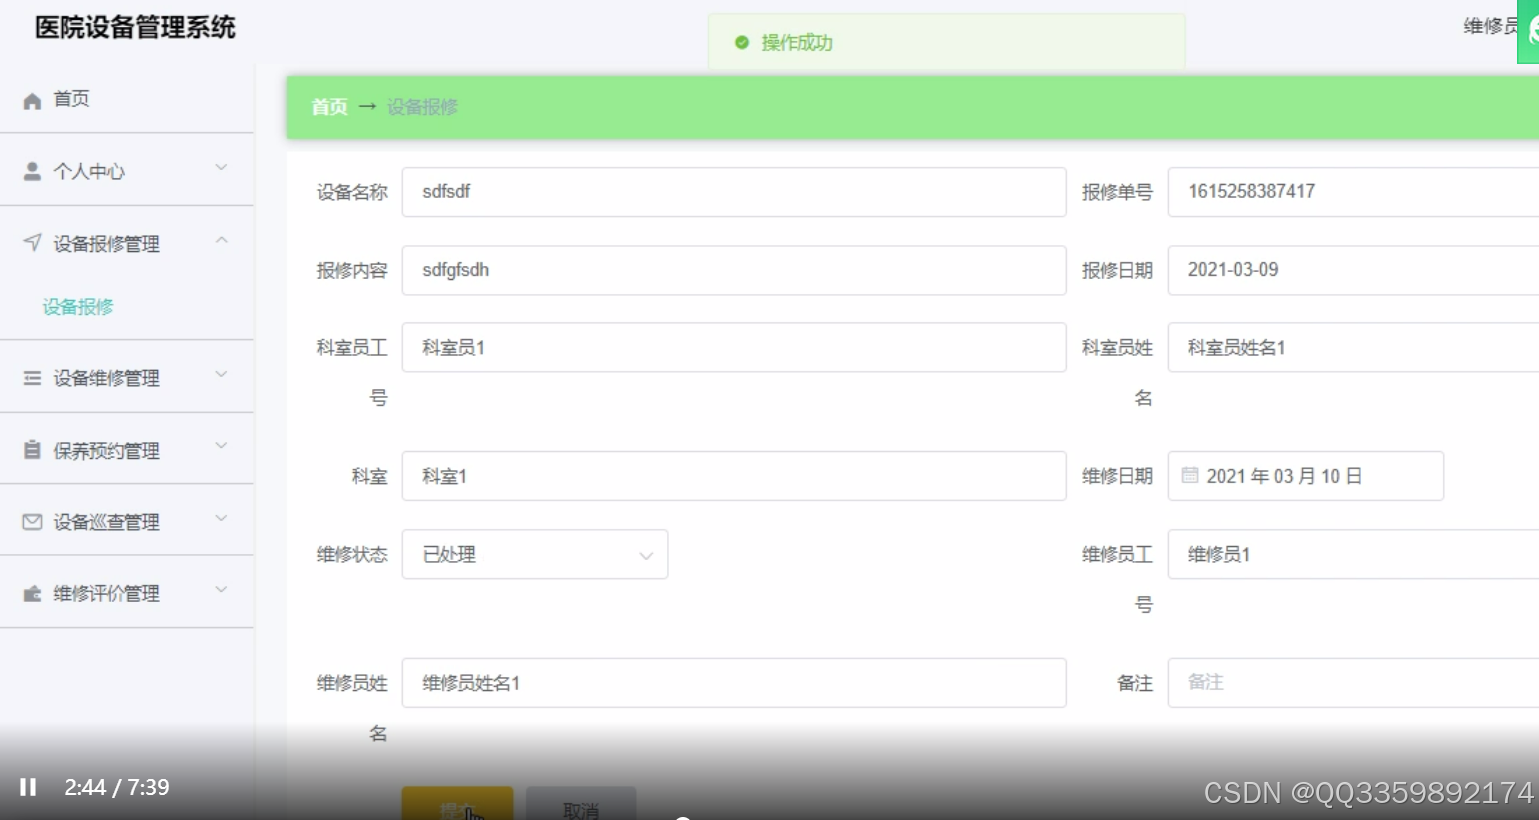Viewport: 1539px width, 820px height.
Task: Click the 科室员姓名 input containing 科室员姓名1
Action: 1353,347
